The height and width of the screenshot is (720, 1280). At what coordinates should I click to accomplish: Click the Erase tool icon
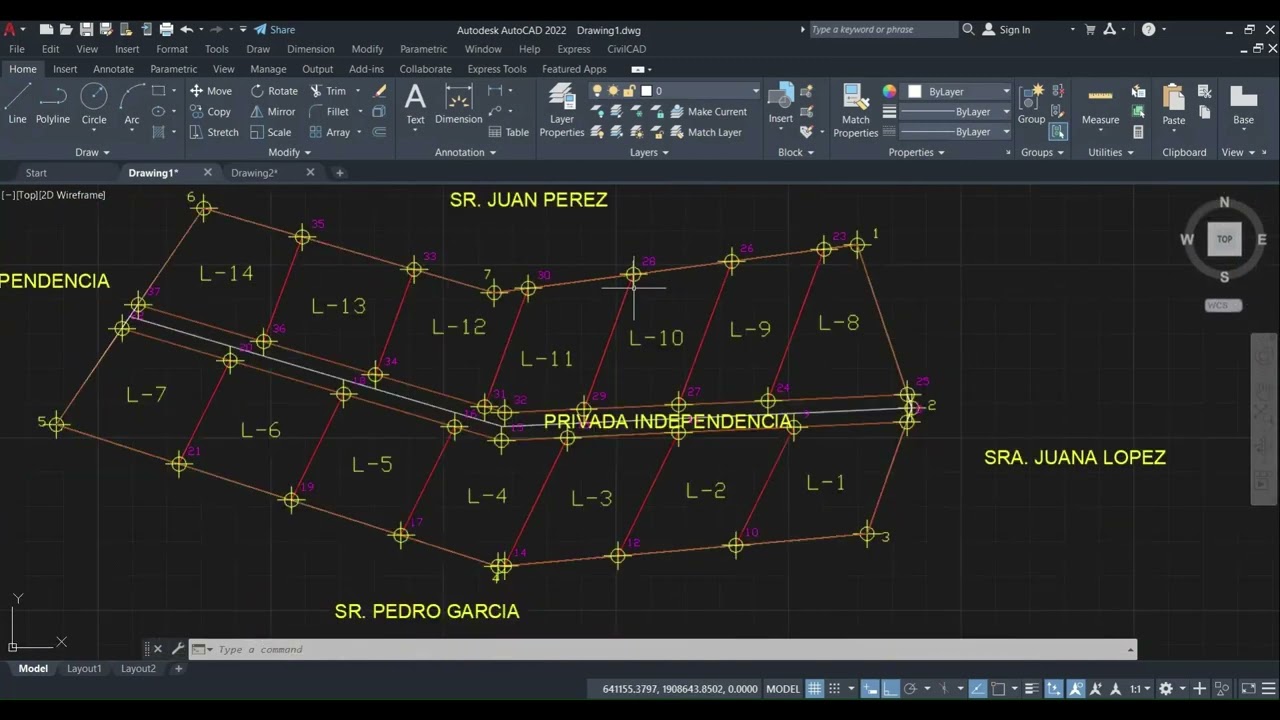click(380, 90)
